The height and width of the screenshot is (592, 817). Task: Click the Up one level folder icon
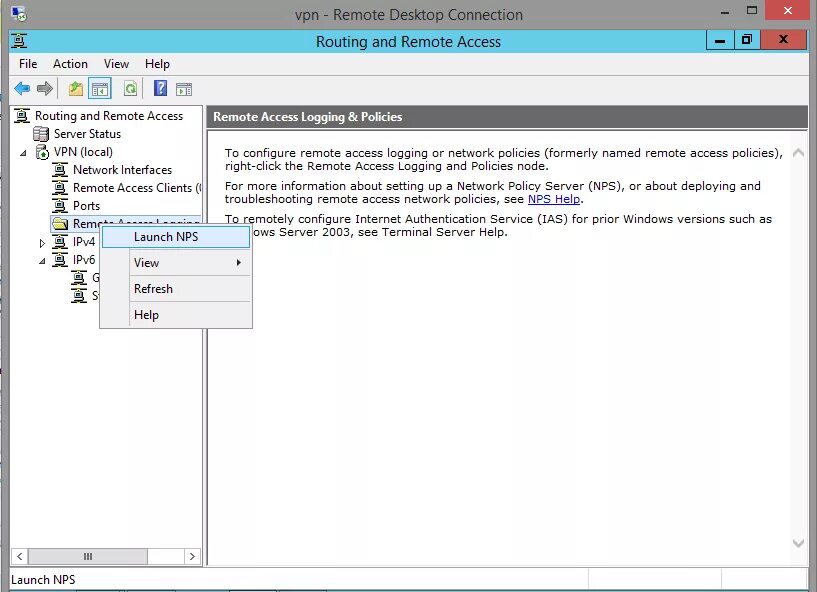[76, 89]
